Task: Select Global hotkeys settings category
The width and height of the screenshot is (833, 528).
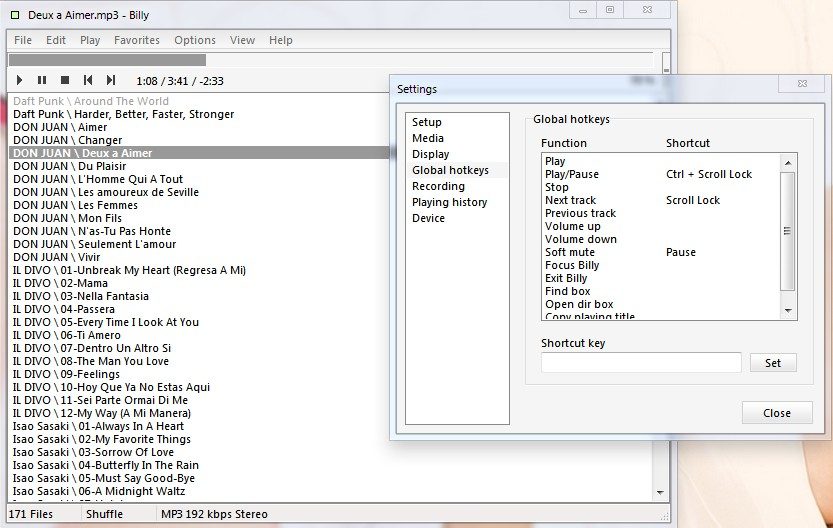Action: [450, 170]
